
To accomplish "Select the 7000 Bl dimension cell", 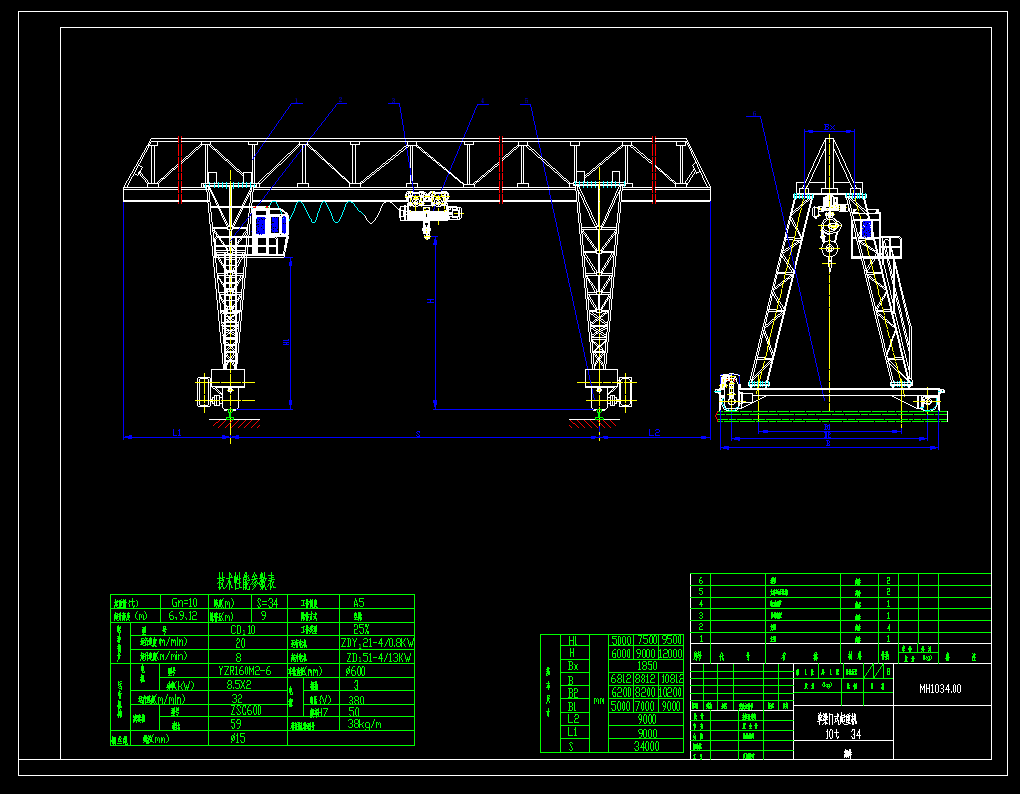I will tap(645, 706).
